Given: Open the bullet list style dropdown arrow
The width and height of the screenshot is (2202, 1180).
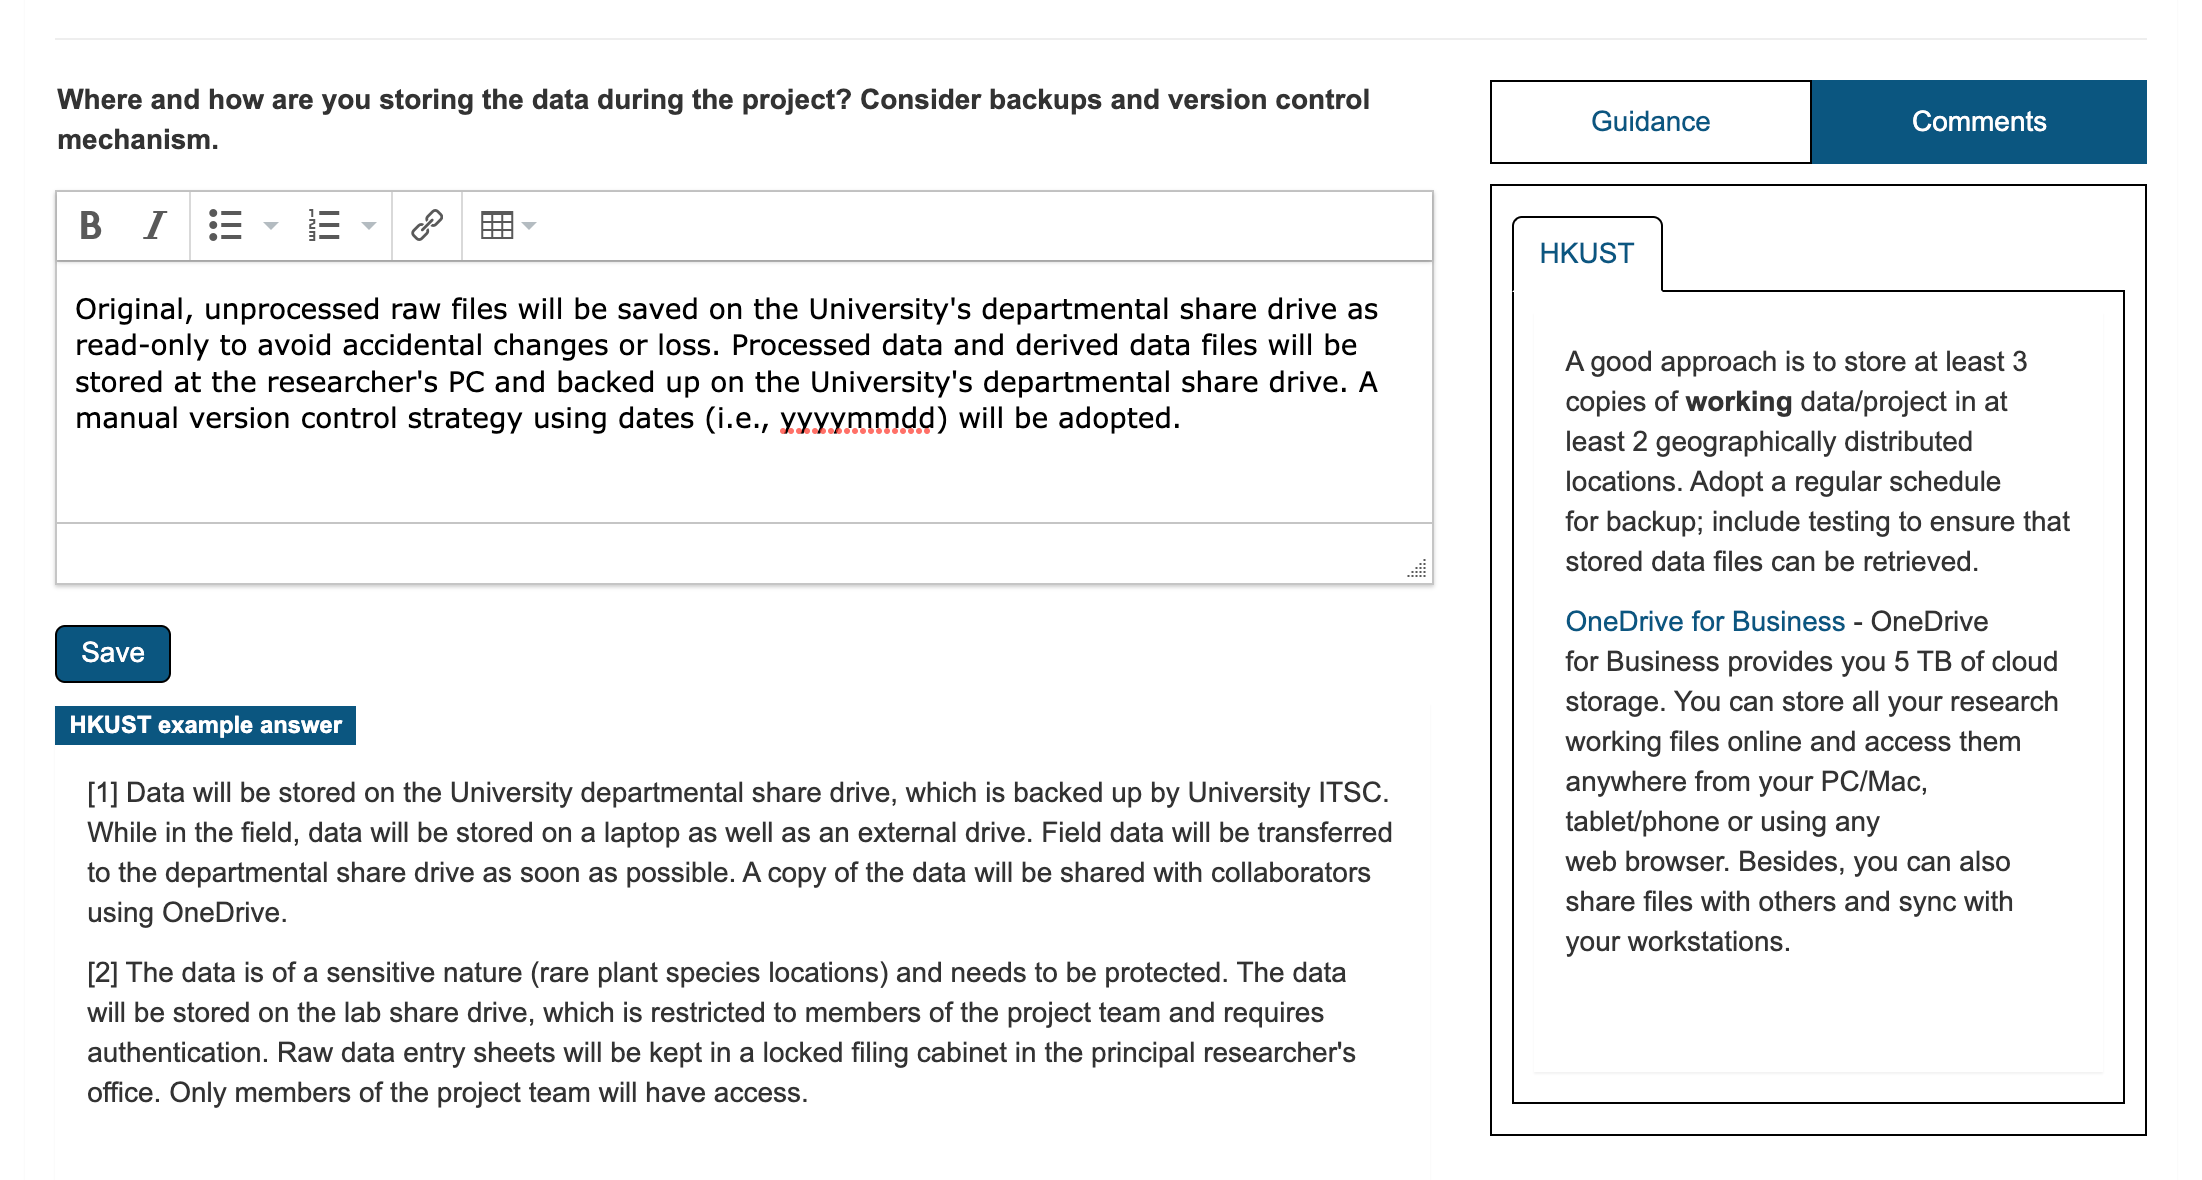Looking at the screenshot, I should 270,226.
